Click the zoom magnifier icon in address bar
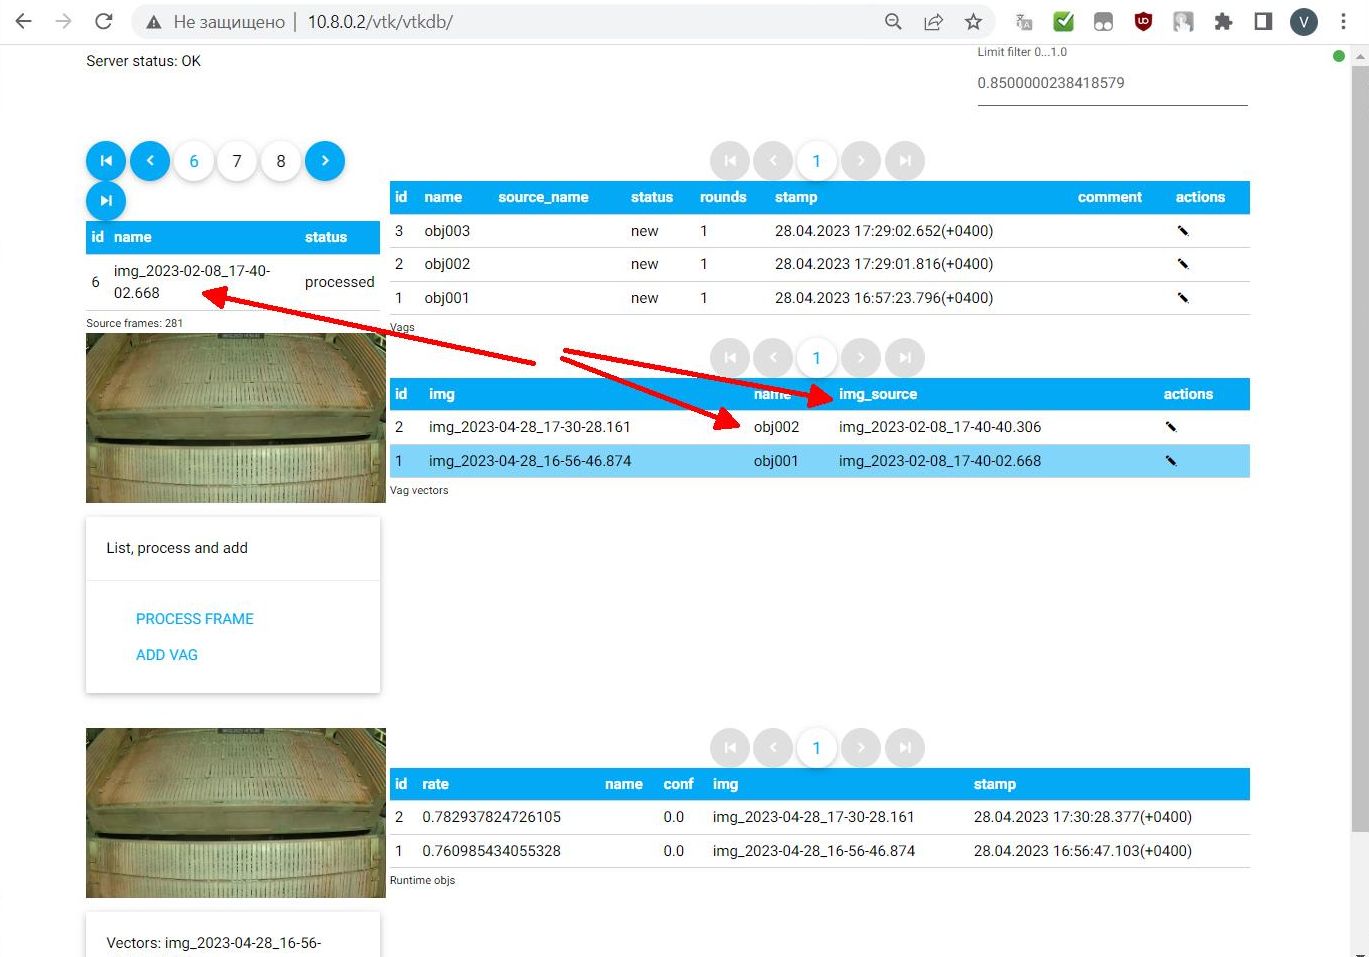Screen dimensions: 1369x957 [x=893, y=22]
